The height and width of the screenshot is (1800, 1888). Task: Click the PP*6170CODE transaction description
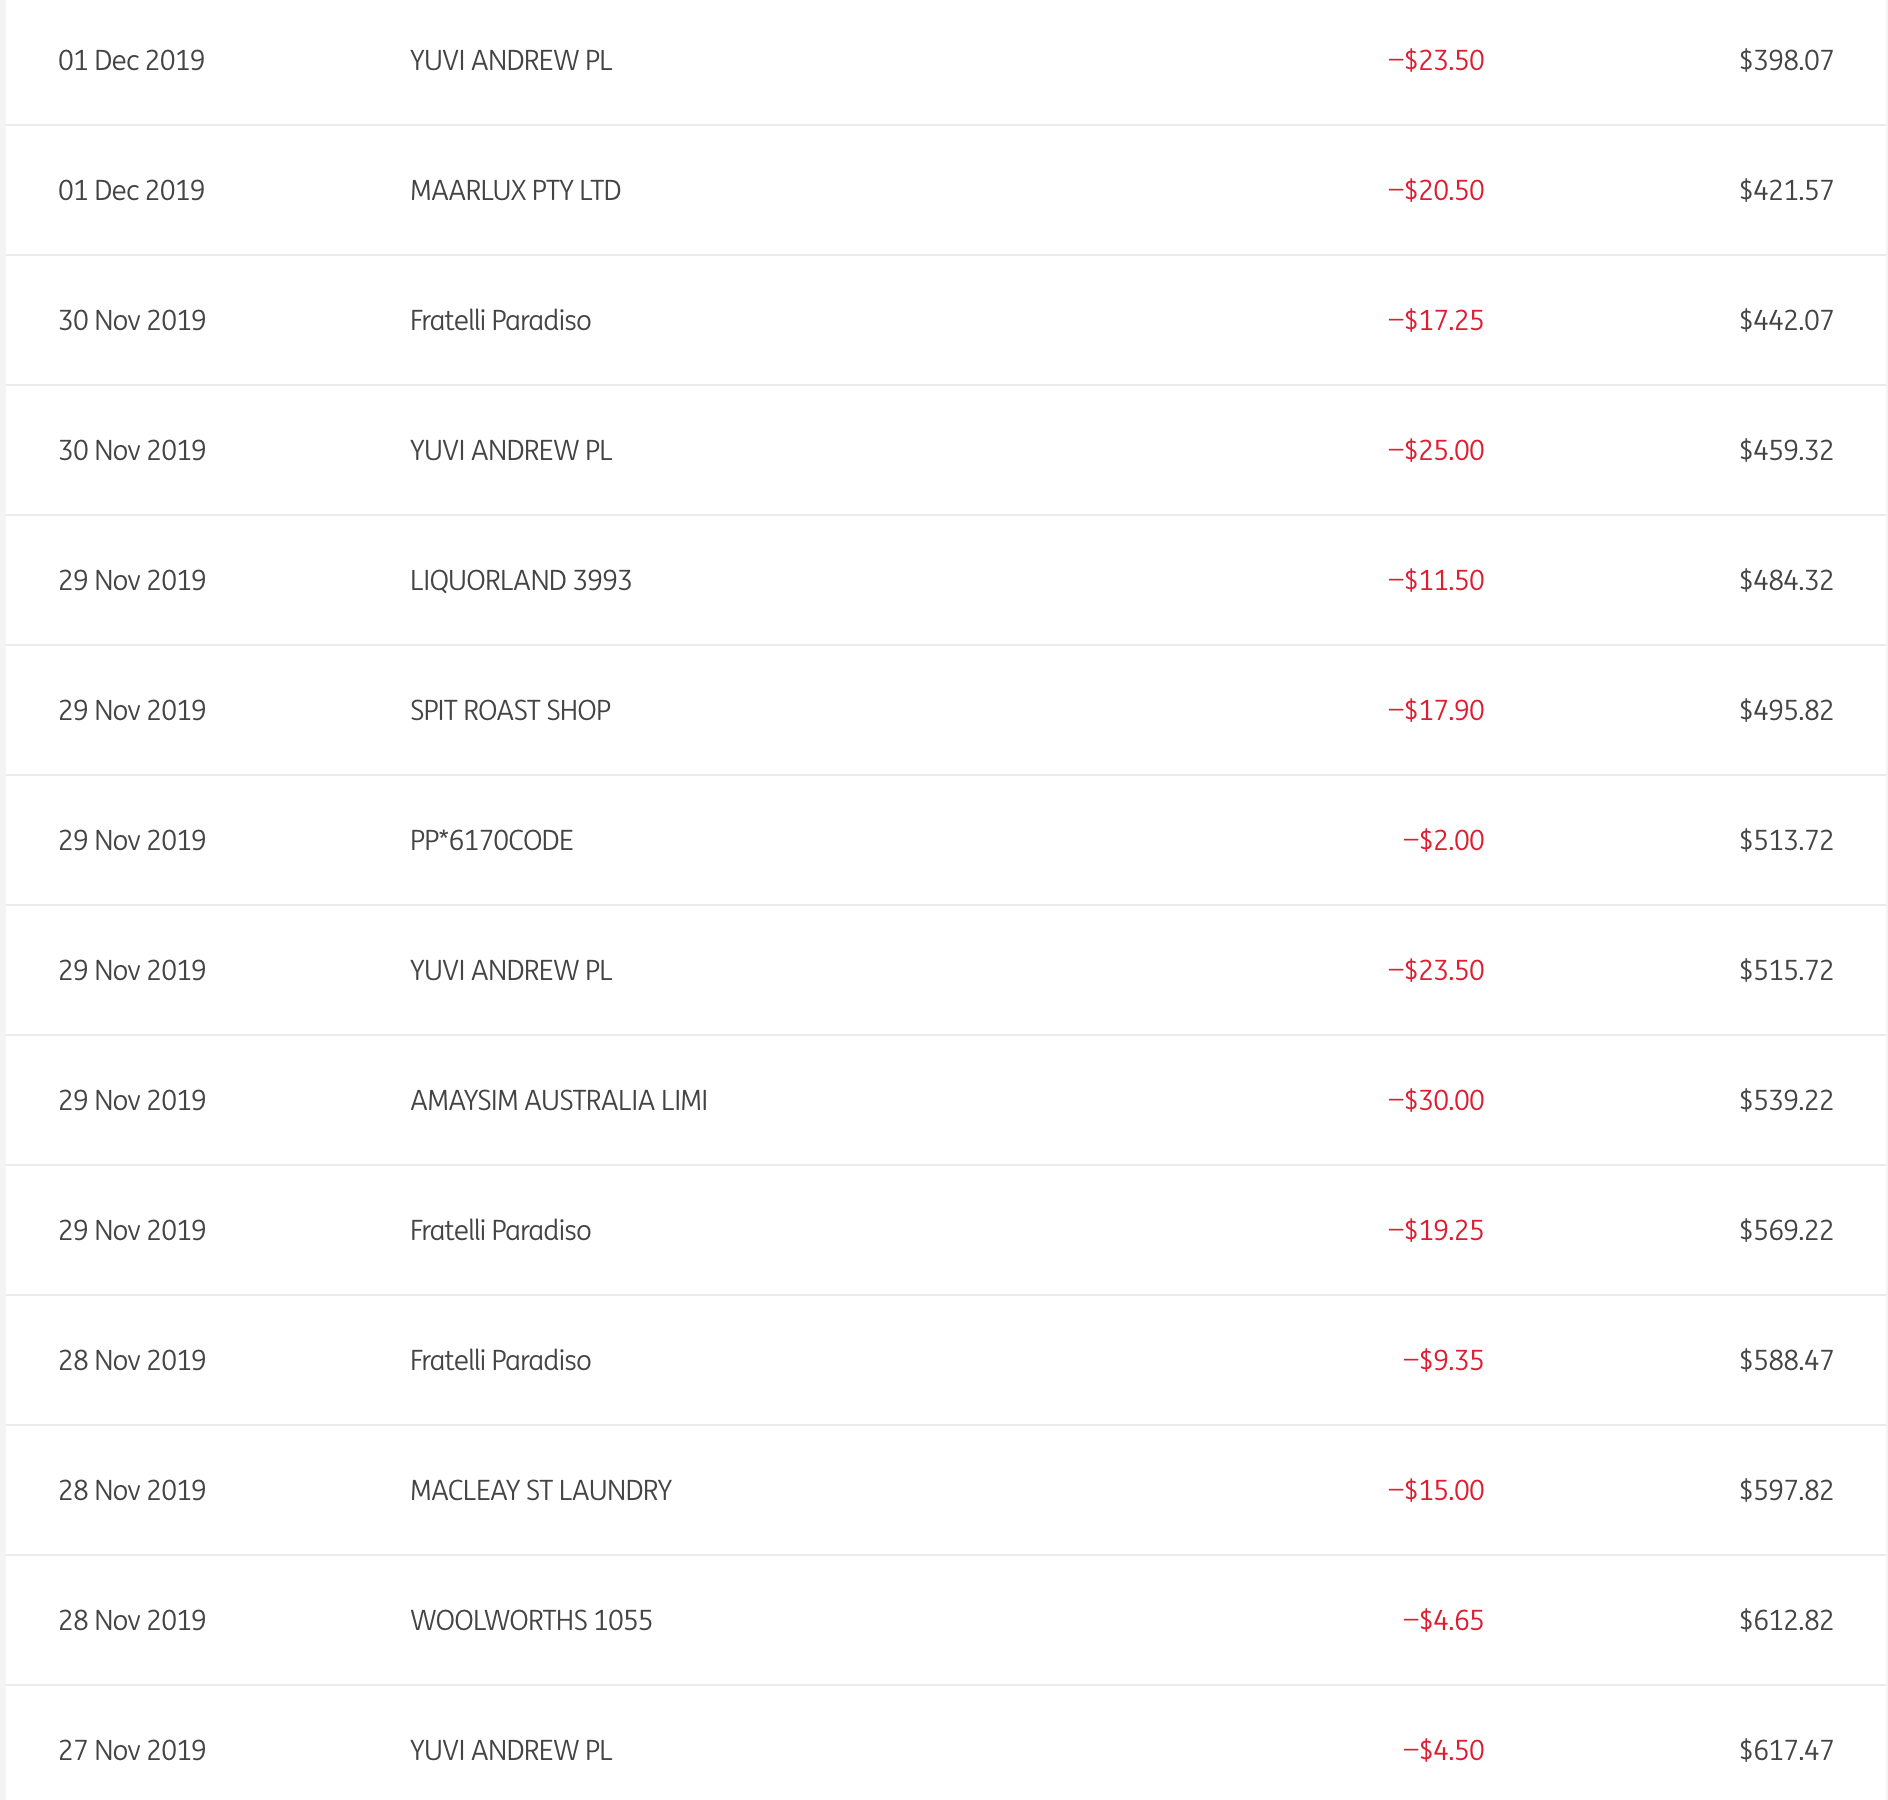[491, 840]
